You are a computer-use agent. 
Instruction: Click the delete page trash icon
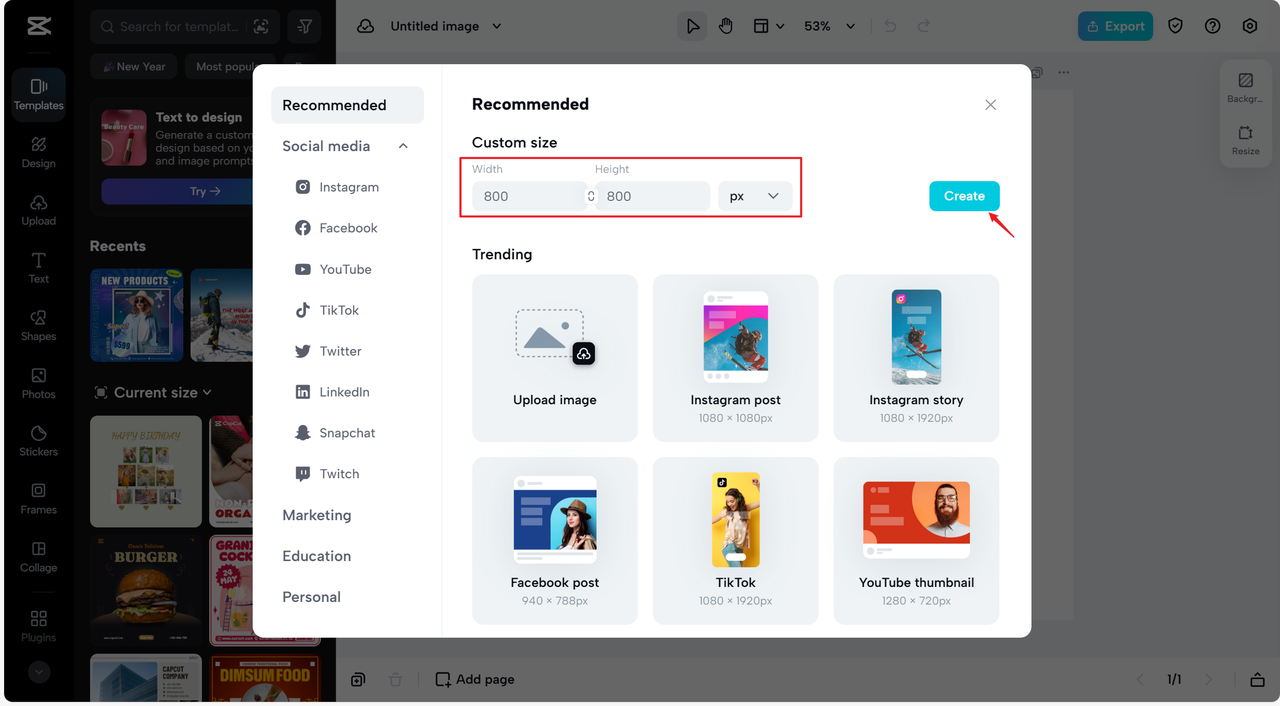coord(395,680)
